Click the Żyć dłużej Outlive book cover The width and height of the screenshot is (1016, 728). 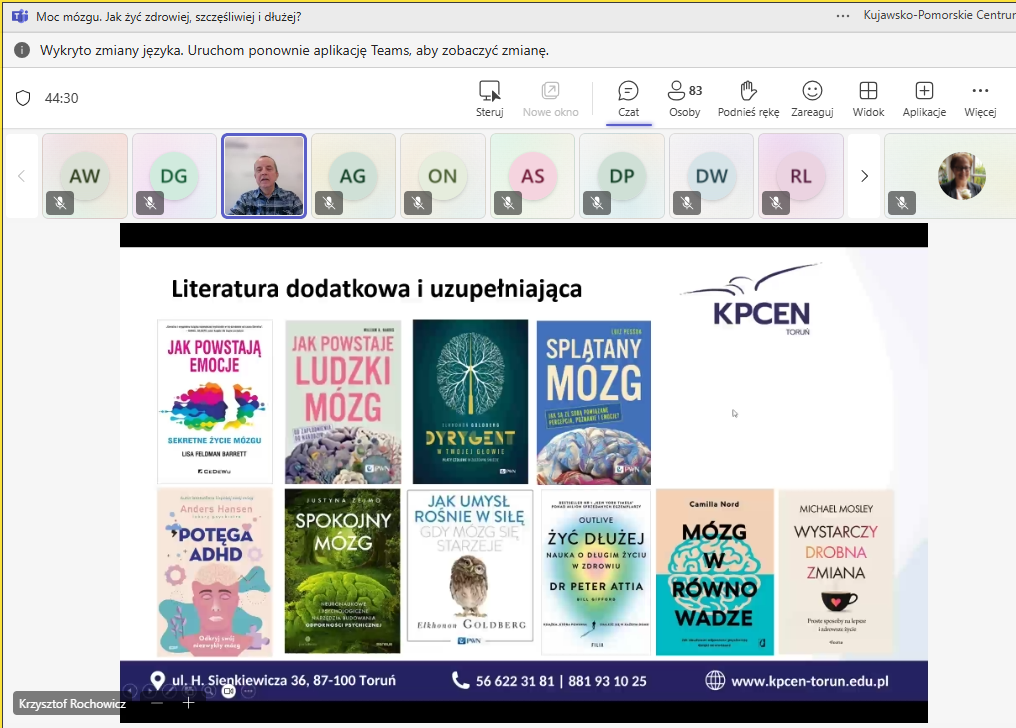[x=596, y=572]
